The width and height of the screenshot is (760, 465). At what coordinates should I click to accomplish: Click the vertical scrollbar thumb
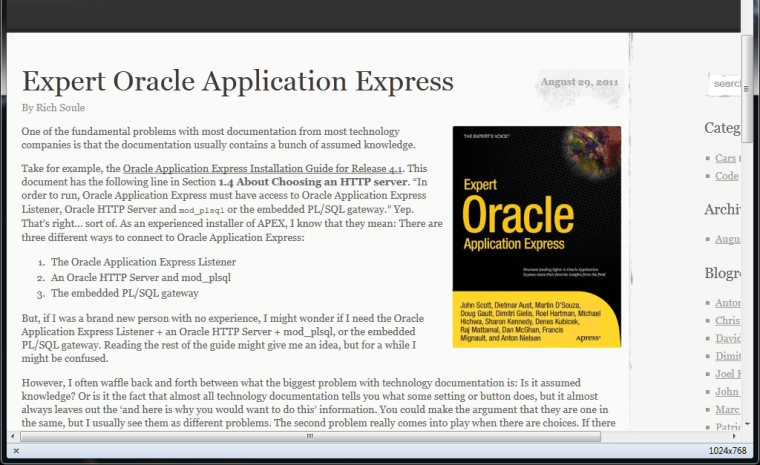point(746,89)
